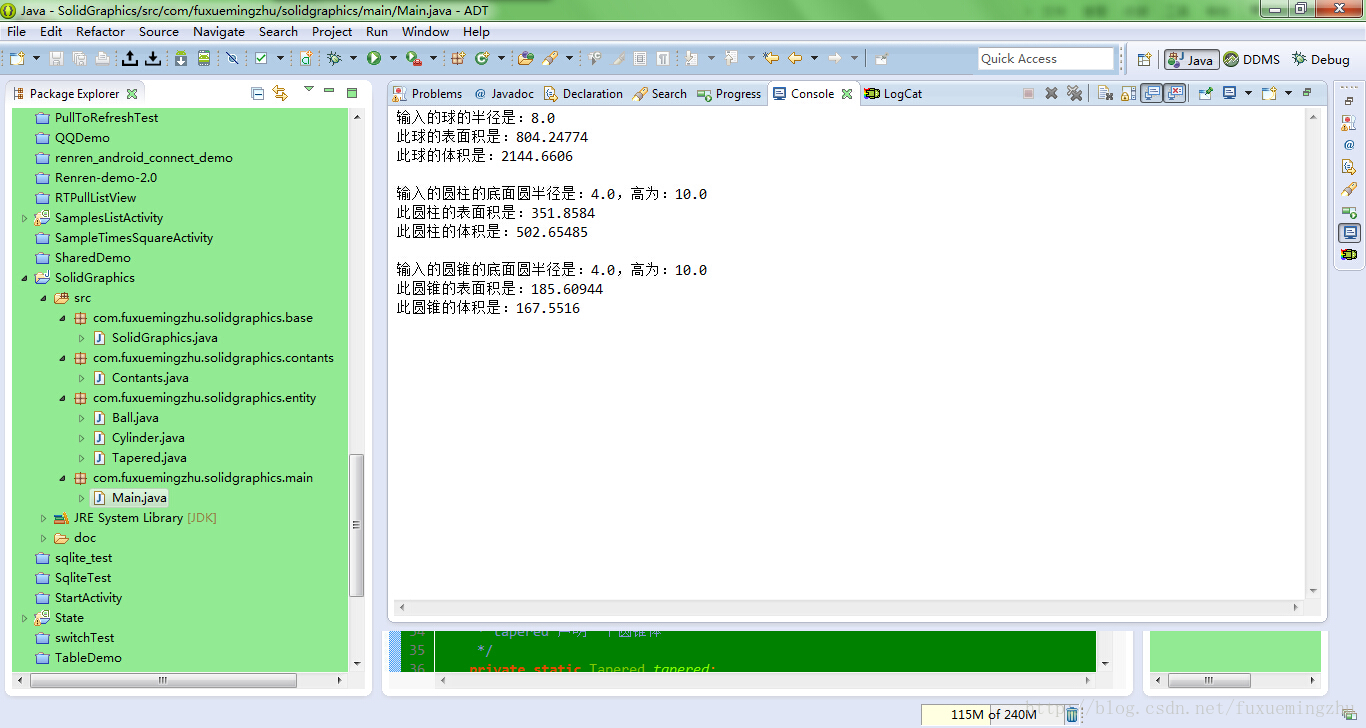The image size is (1366, 728).
Task: Run garbage collector trash icon
Action: (x=1072, y=714)
